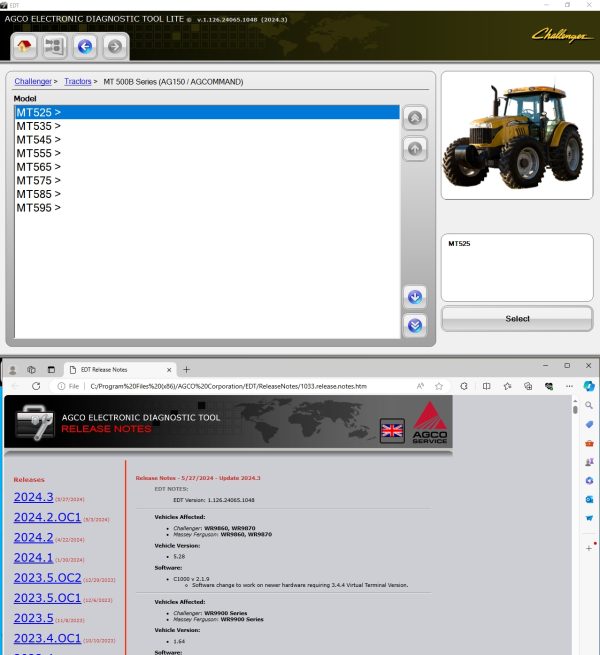Move up one model in list

415,149
